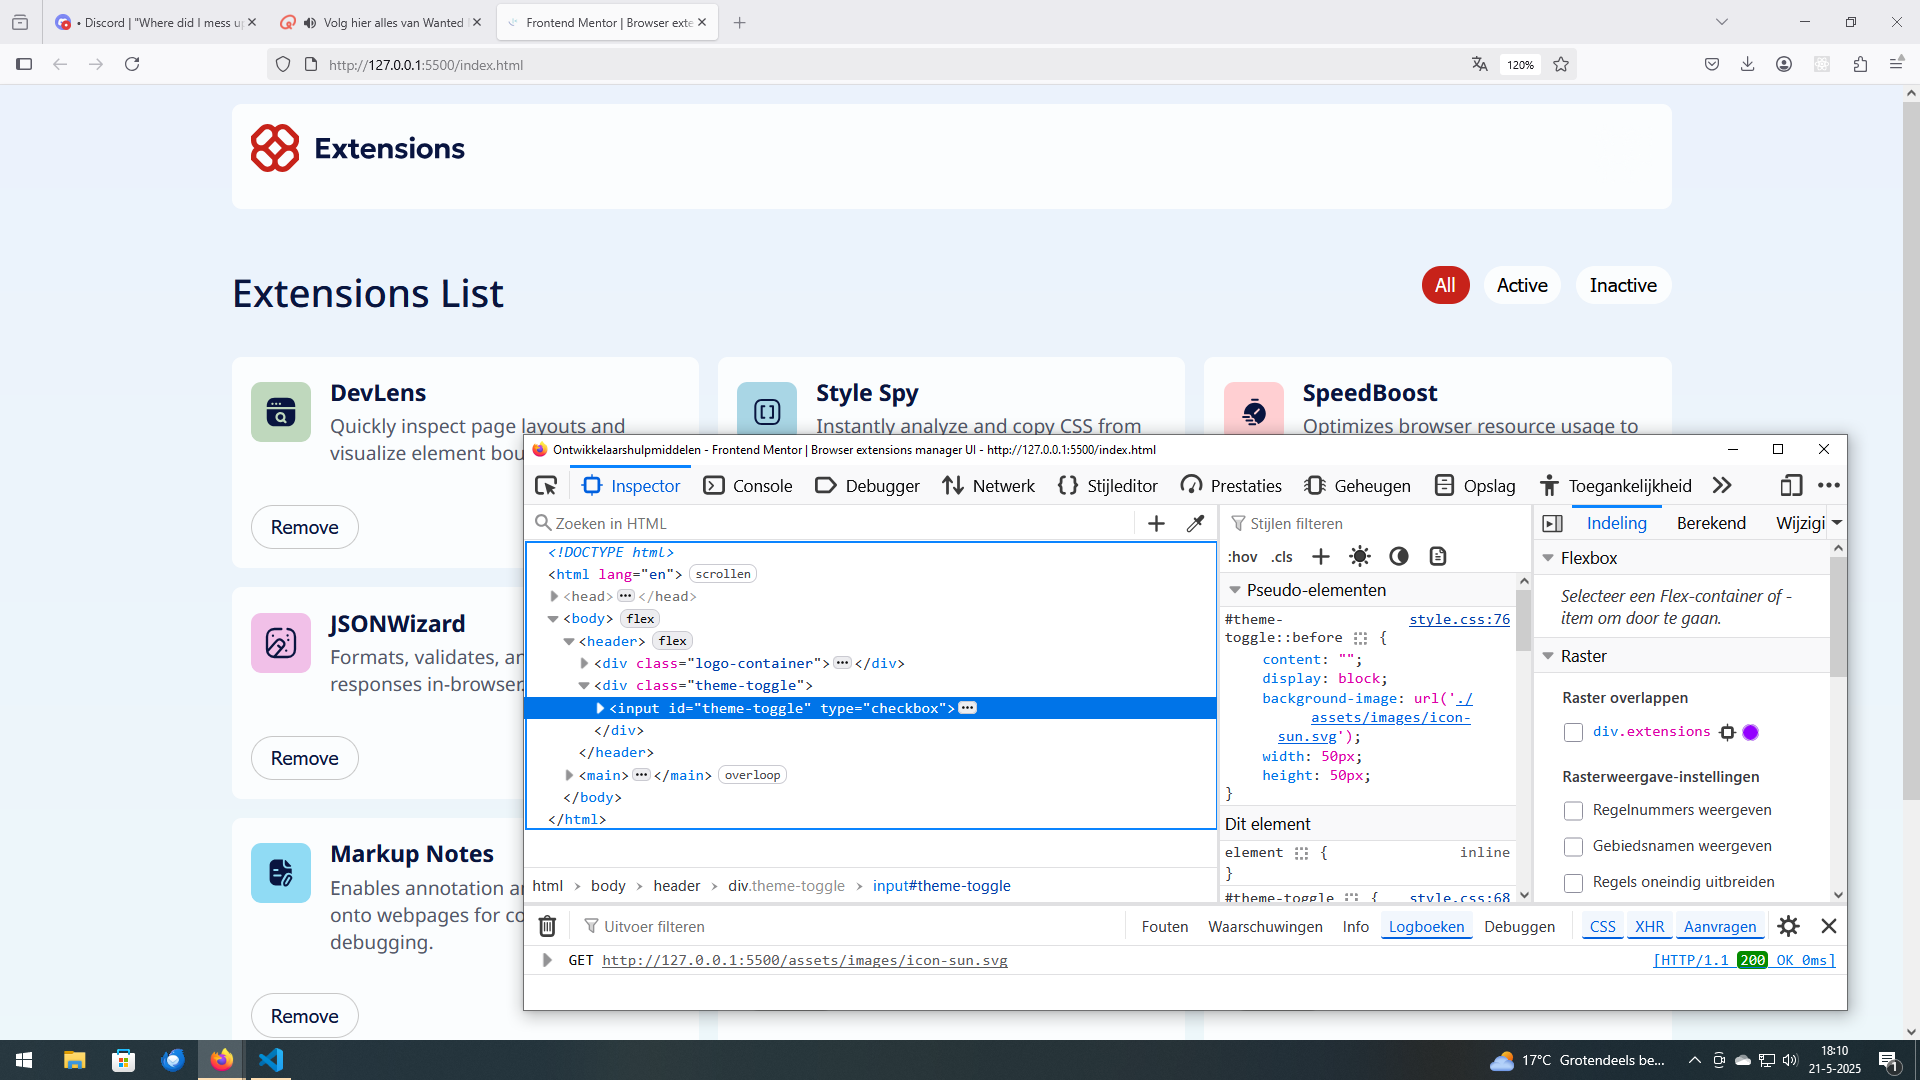Check Gebiedsnamen weergeven option
The image size is (1920, 1080).
click(x=1573, y=847)
